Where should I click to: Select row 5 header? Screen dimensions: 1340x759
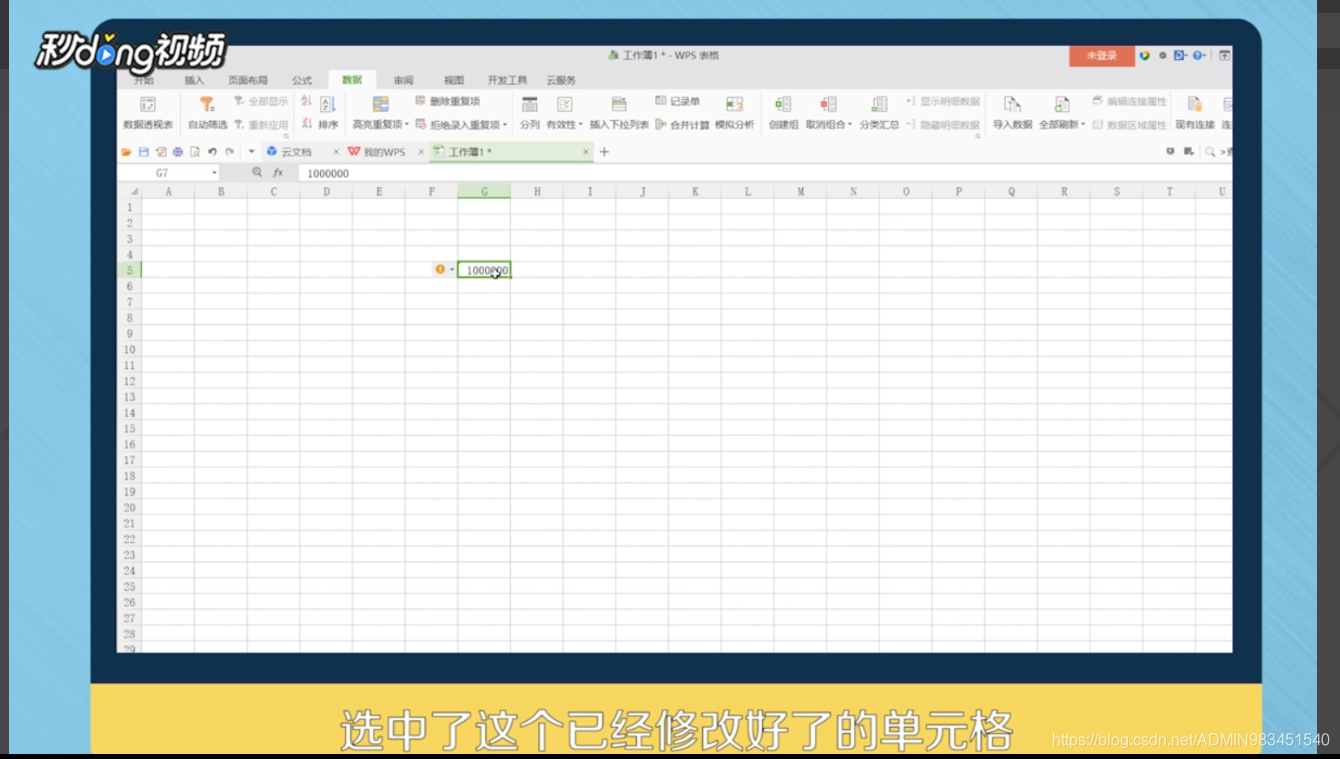[129, 270]
